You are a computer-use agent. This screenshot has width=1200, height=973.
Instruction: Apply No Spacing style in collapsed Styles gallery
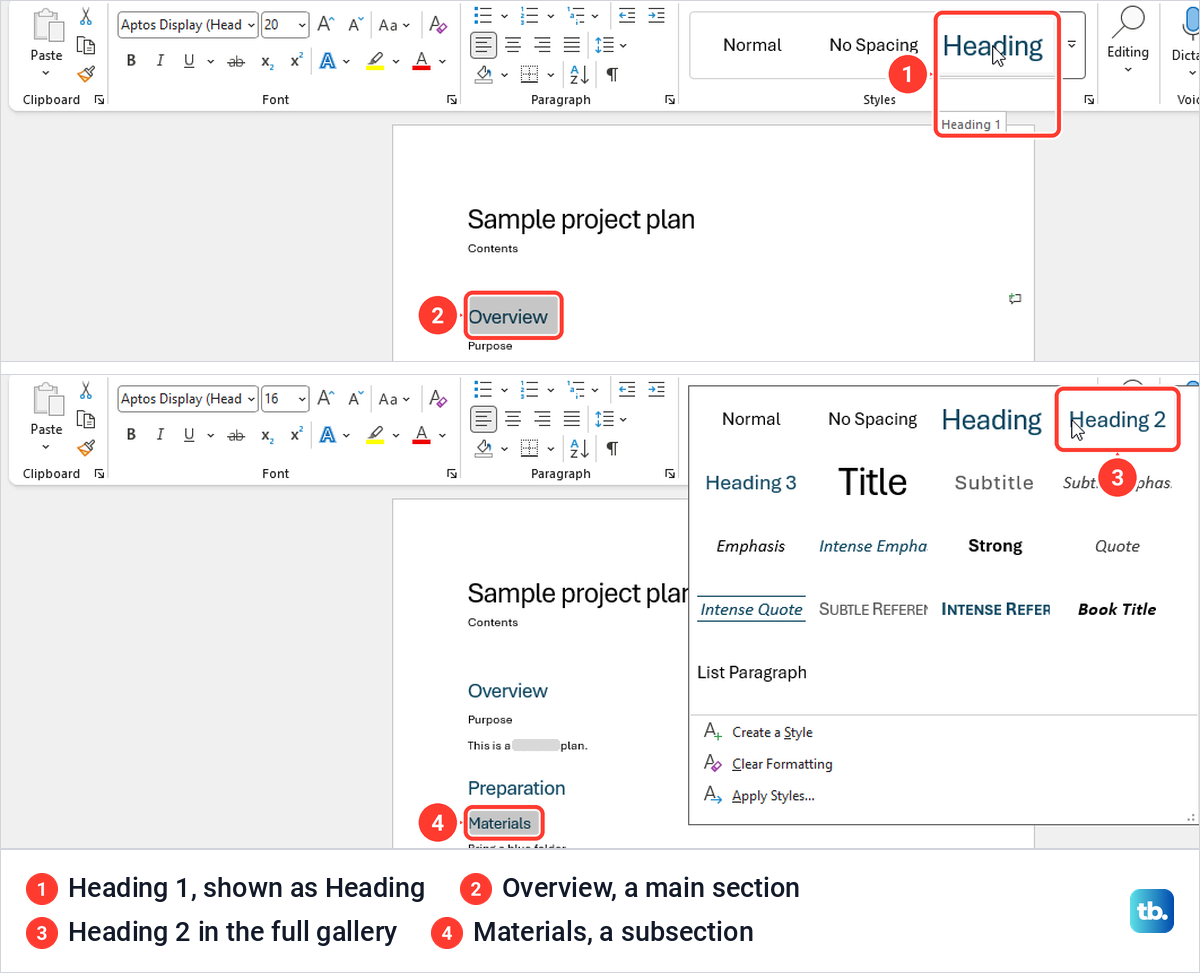pyautogui.click(x=874, y=45)
